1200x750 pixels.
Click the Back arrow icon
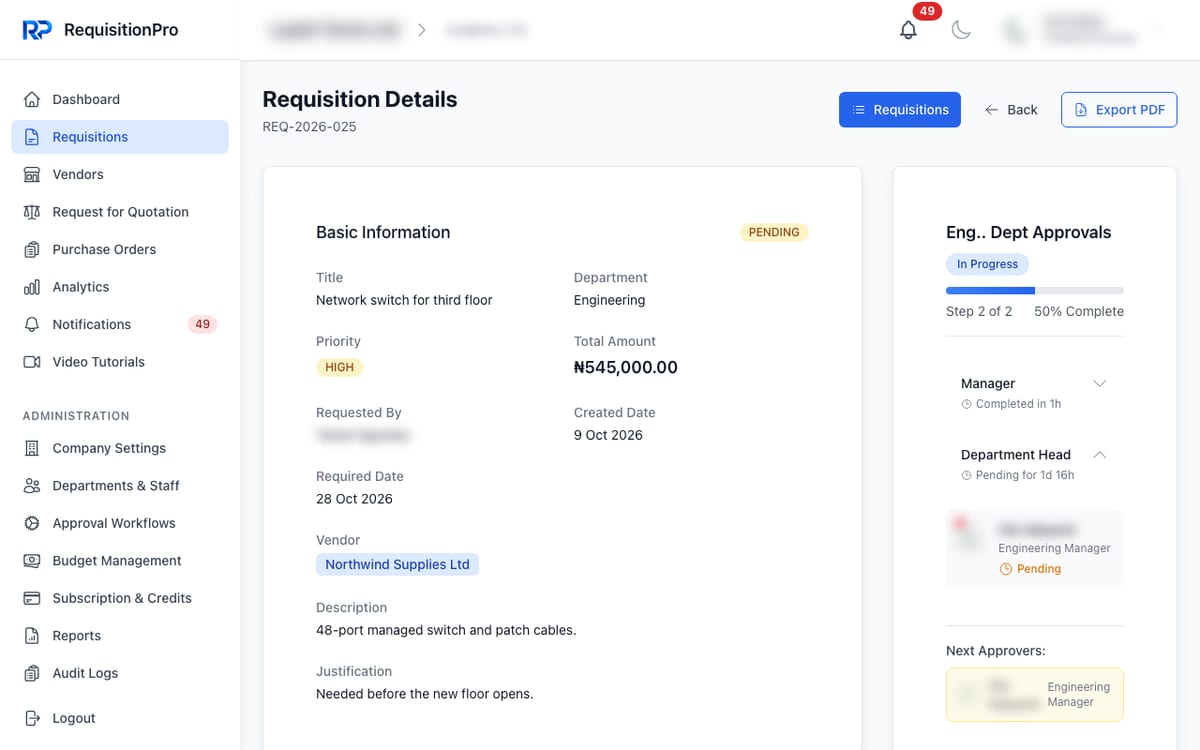coord(991,110)
